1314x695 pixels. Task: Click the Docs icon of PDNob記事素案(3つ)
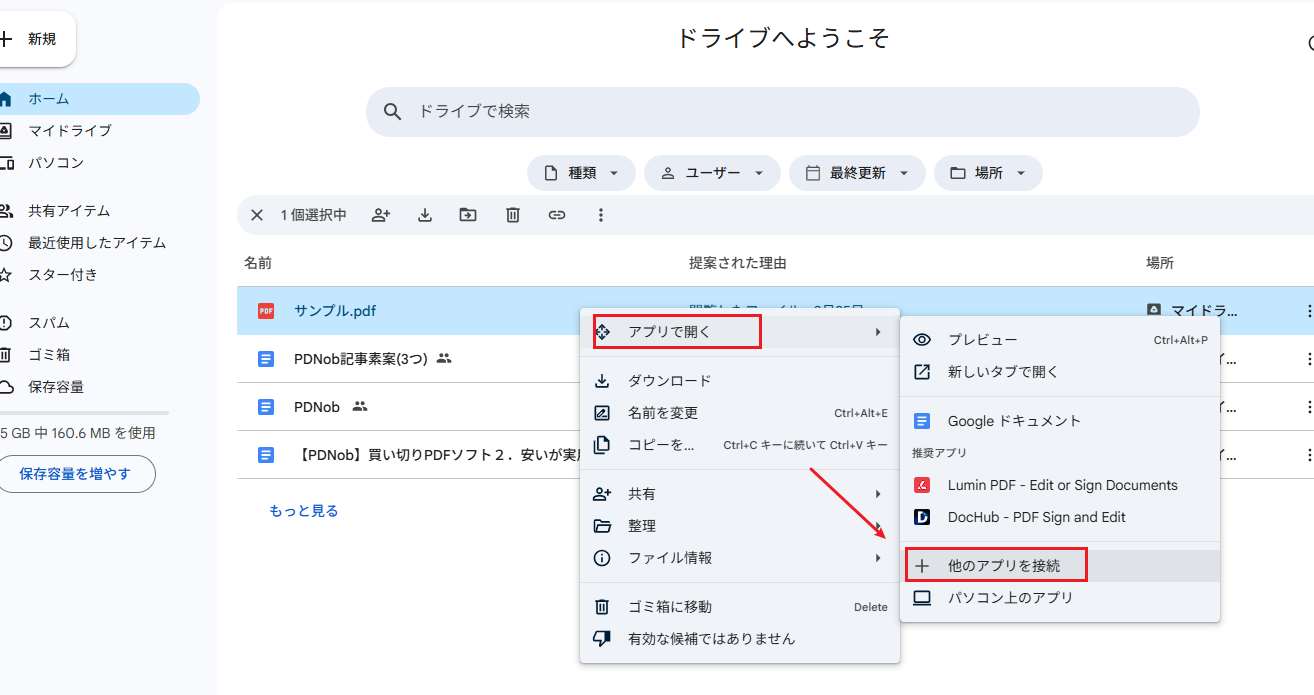(266, 359)
